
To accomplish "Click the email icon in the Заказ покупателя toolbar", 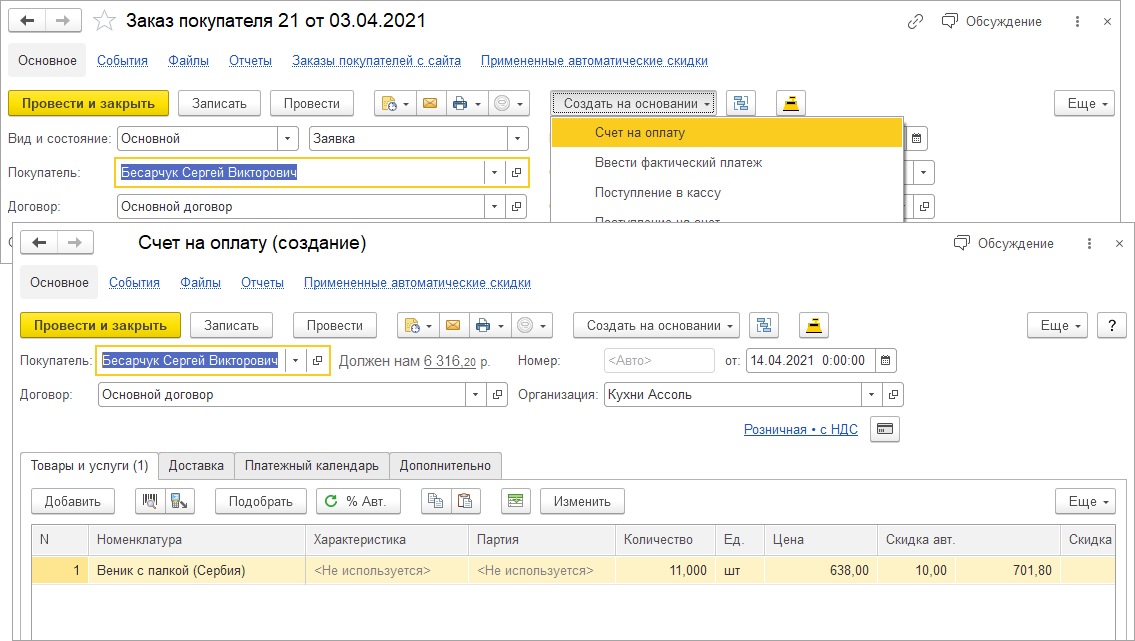I will point(430,103).
